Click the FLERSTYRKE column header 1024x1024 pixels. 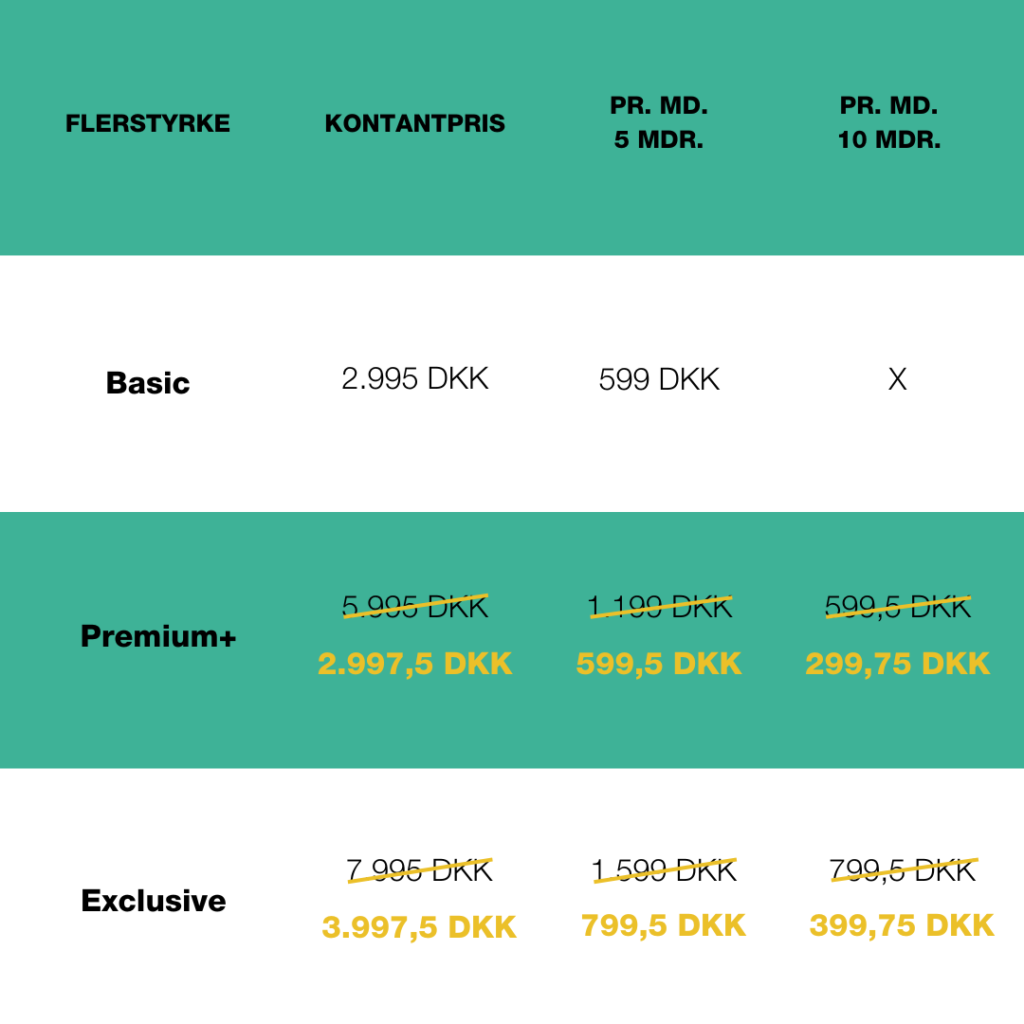click(148, 123)
